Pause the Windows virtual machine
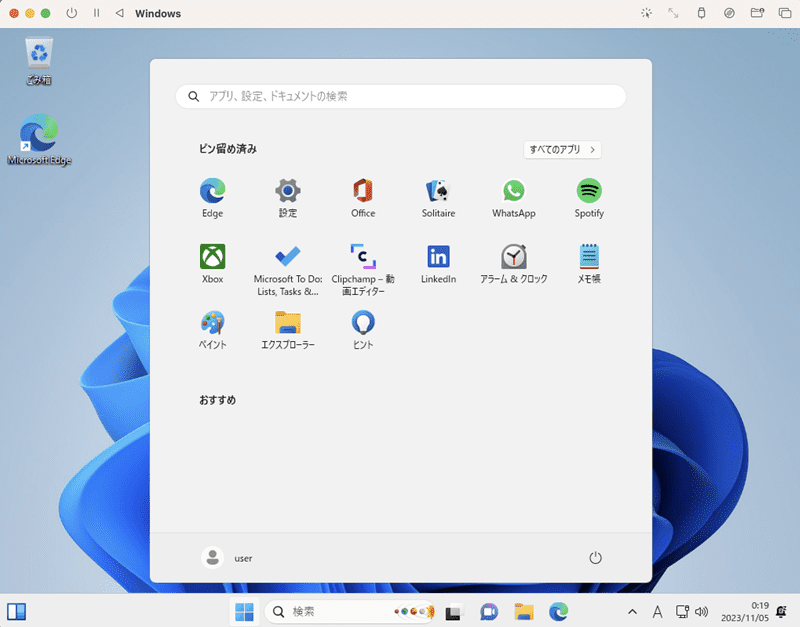This screenshot has width=800, height=627. (x=96, y=13)
